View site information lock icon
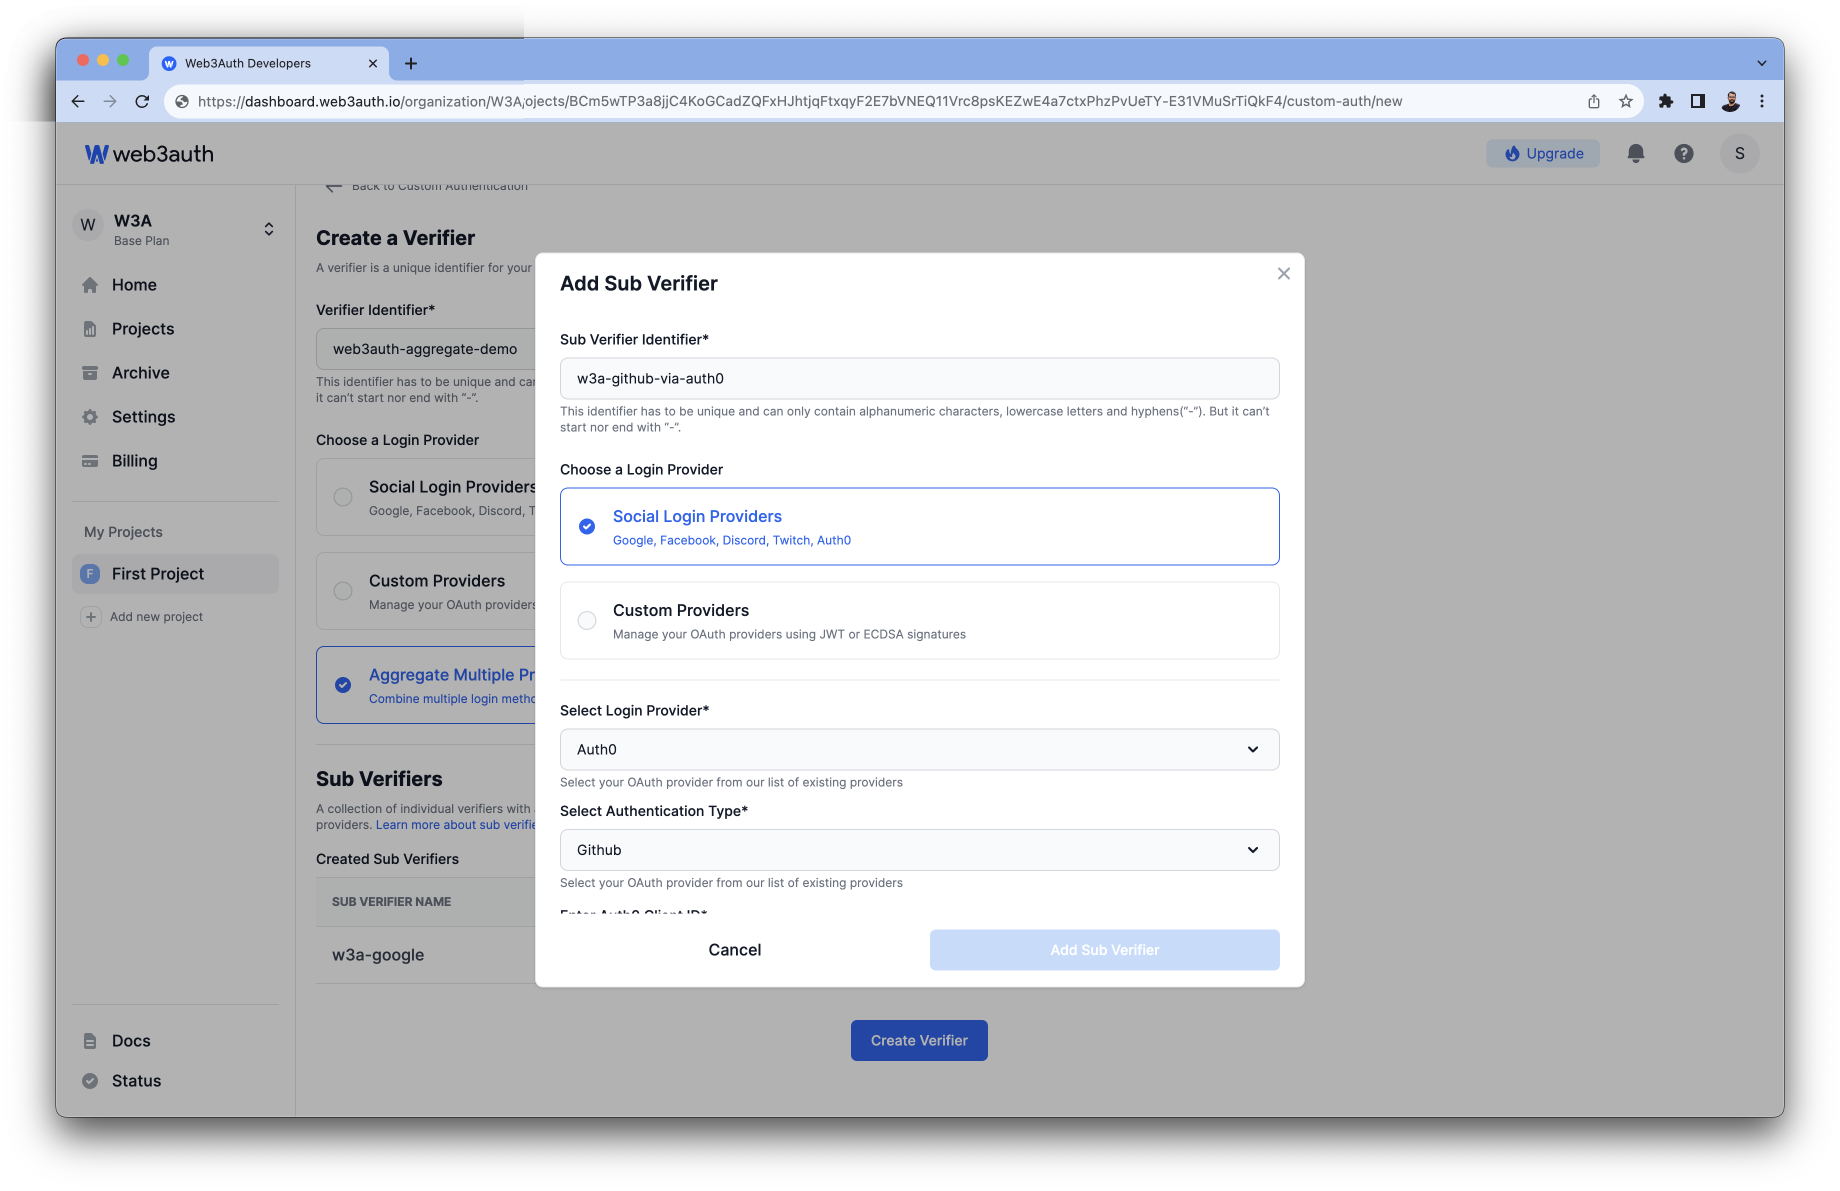1840x1191 pixels. click(x=182, y=101)
